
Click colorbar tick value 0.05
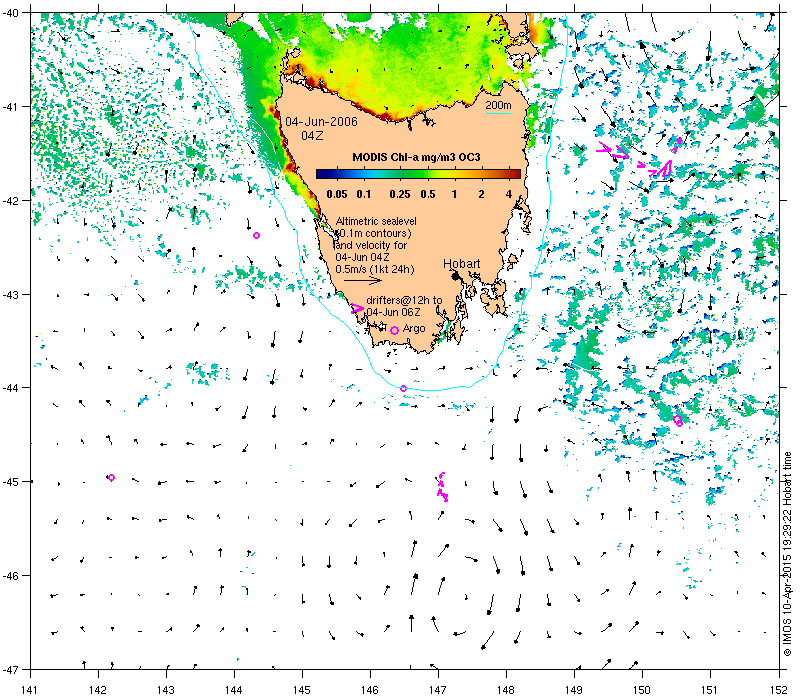[337, 194]
